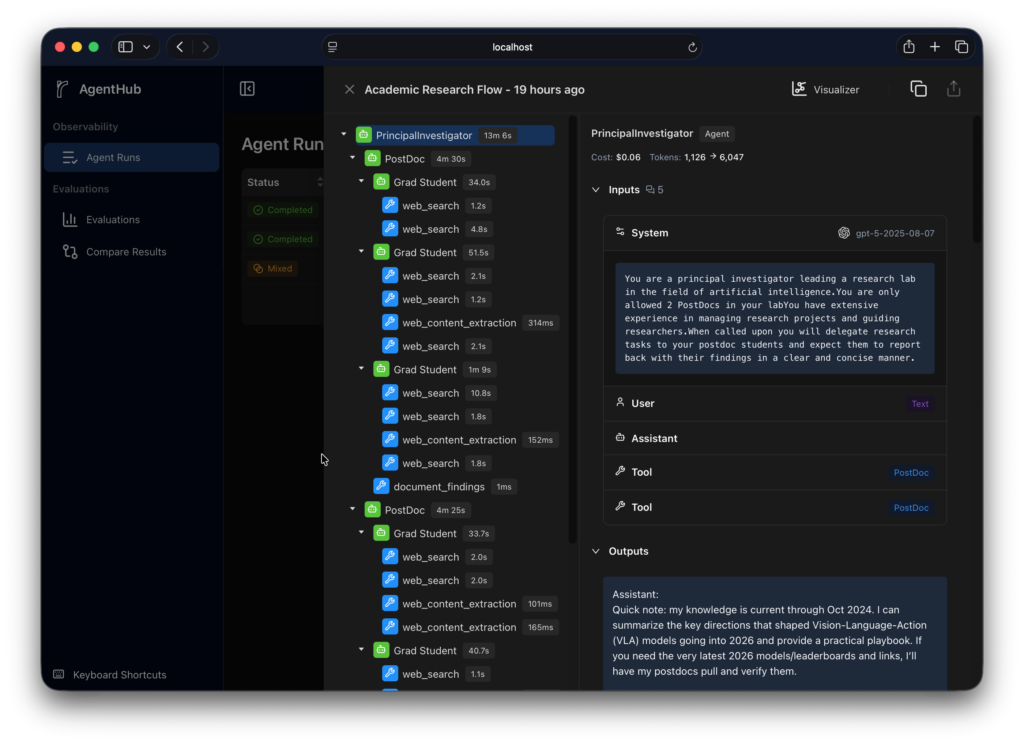
Task: Collapse the AgentHub sidebar panel
Action: coord(247,89)
